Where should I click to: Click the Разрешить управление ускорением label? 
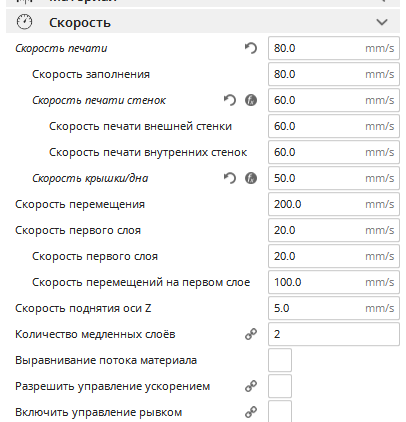click(x=113, y=386)
